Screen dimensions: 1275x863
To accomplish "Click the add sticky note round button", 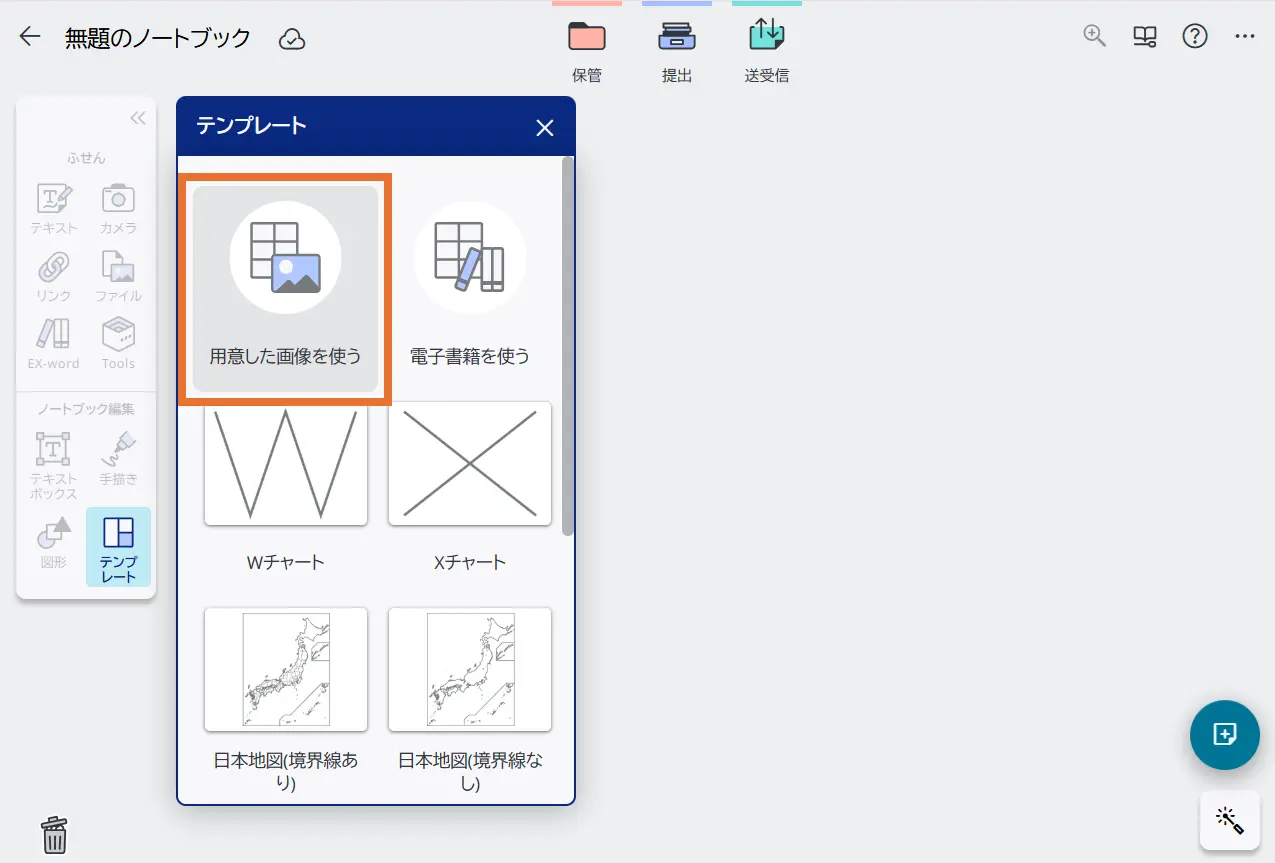I will click(1224, 735).
